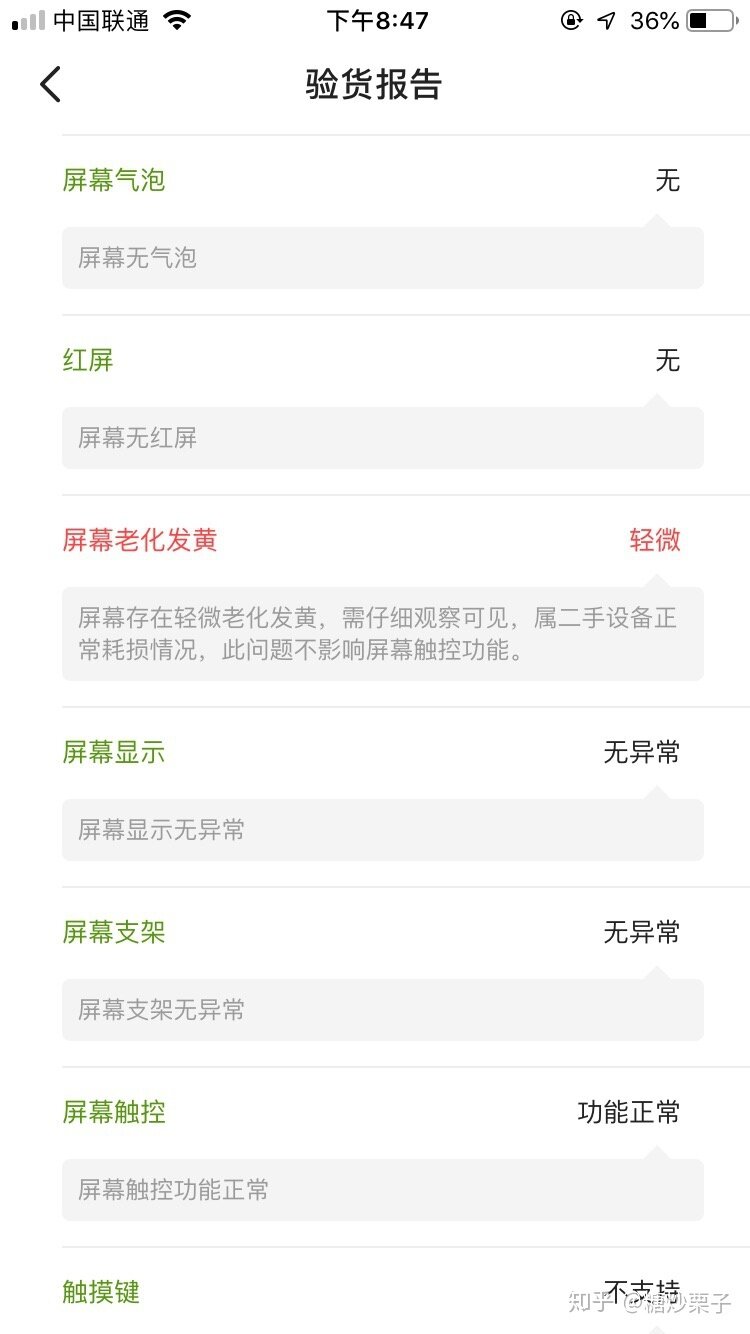Tap the Wi-Fi status icon
Screen dimensions: 750x1334
[x=177, y=21]
